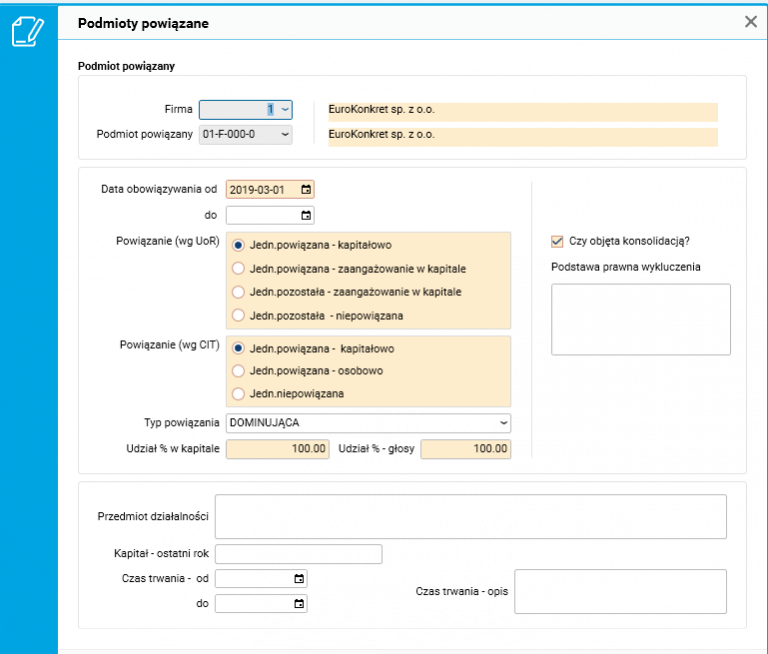Select UoR option Jedn.pozostała - niepowiązana

tap(238, 316)
